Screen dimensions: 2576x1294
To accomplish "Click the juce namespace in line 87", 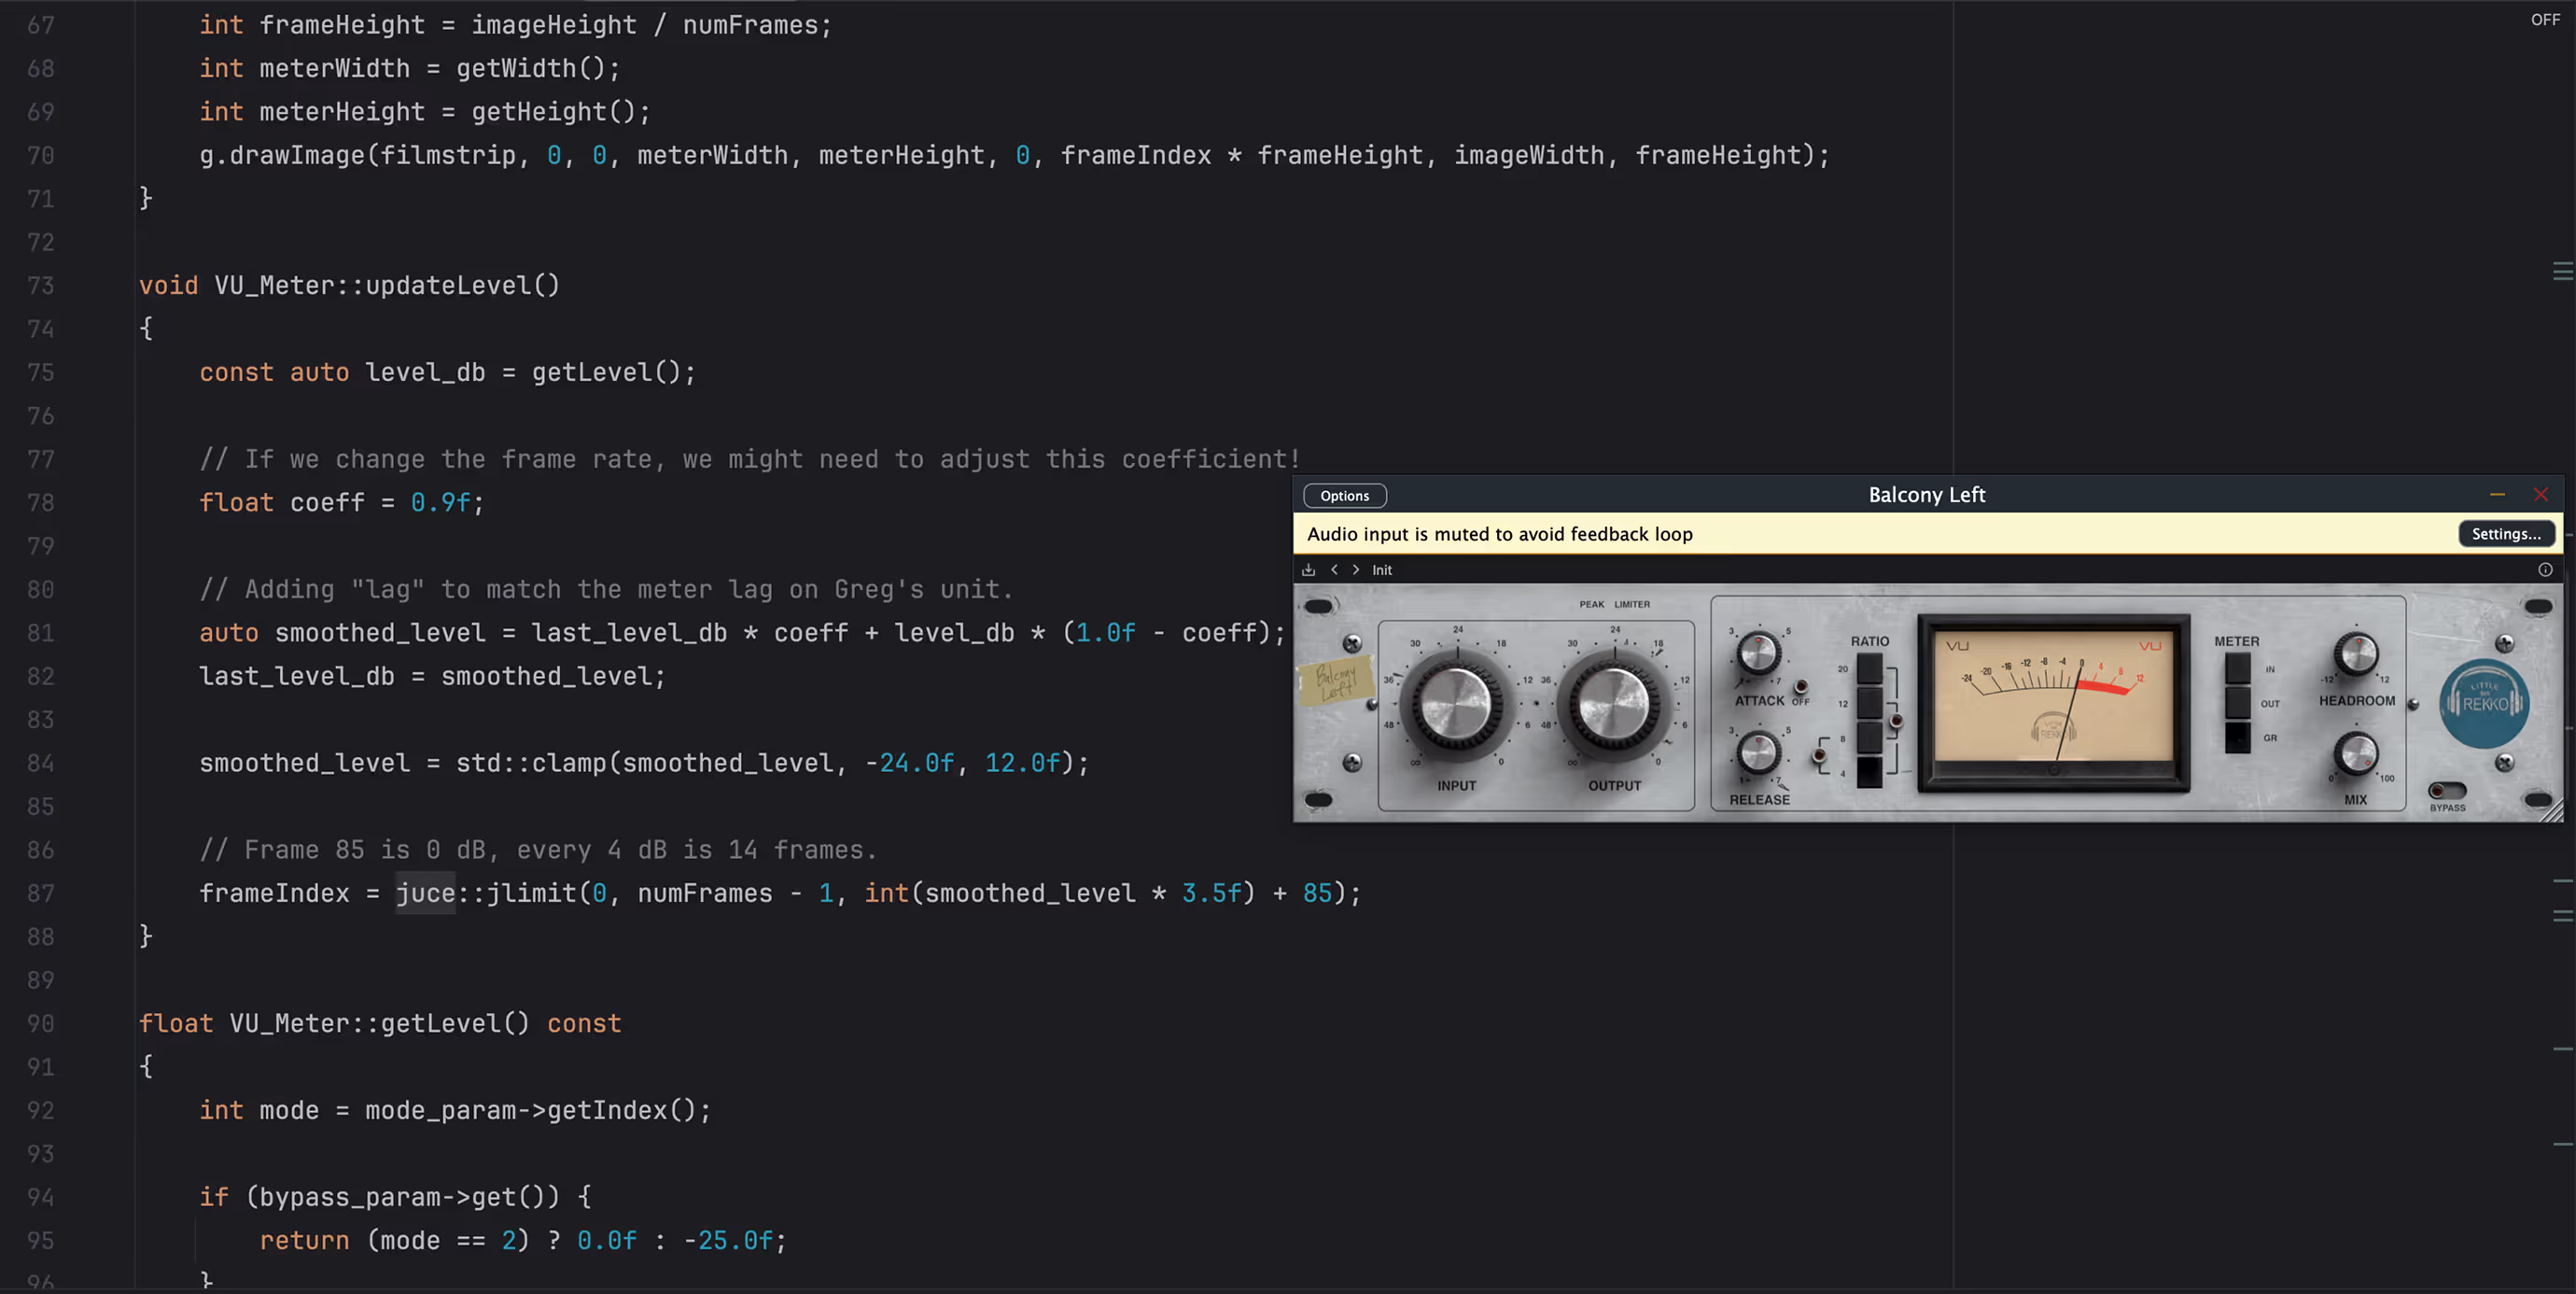I will (x=425, y=893).
